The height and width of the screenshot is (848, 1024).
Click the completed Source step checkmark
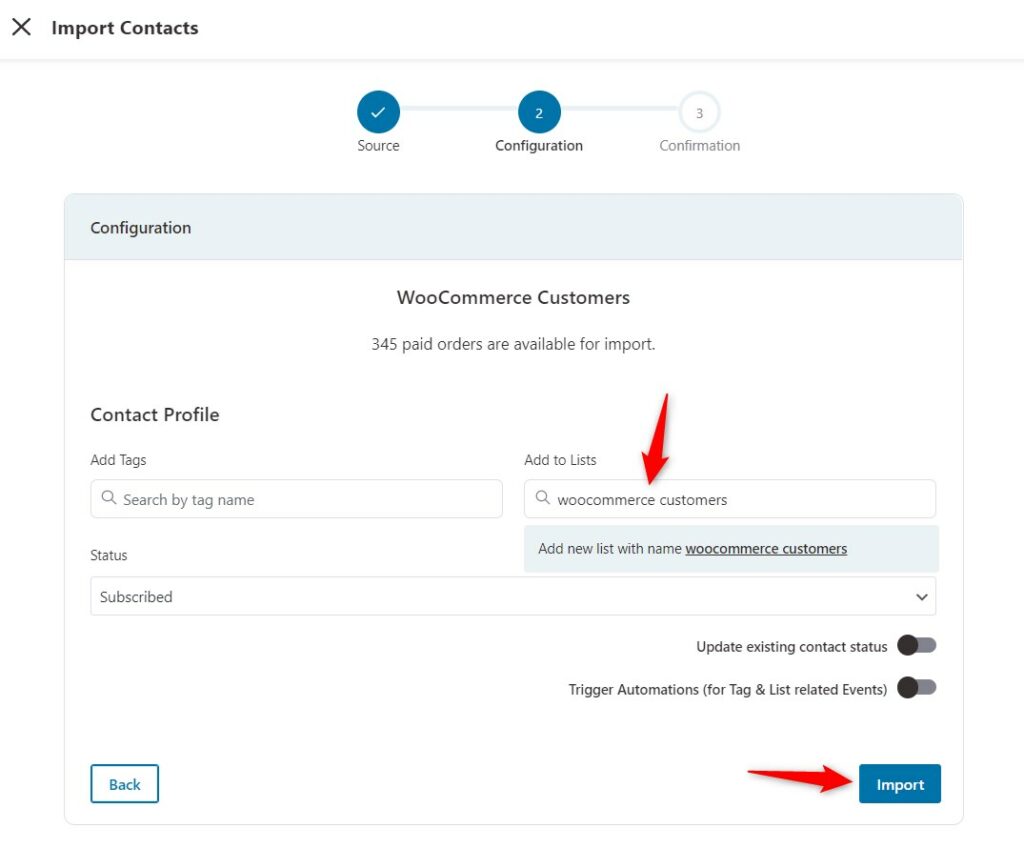(x=378, y=112)
